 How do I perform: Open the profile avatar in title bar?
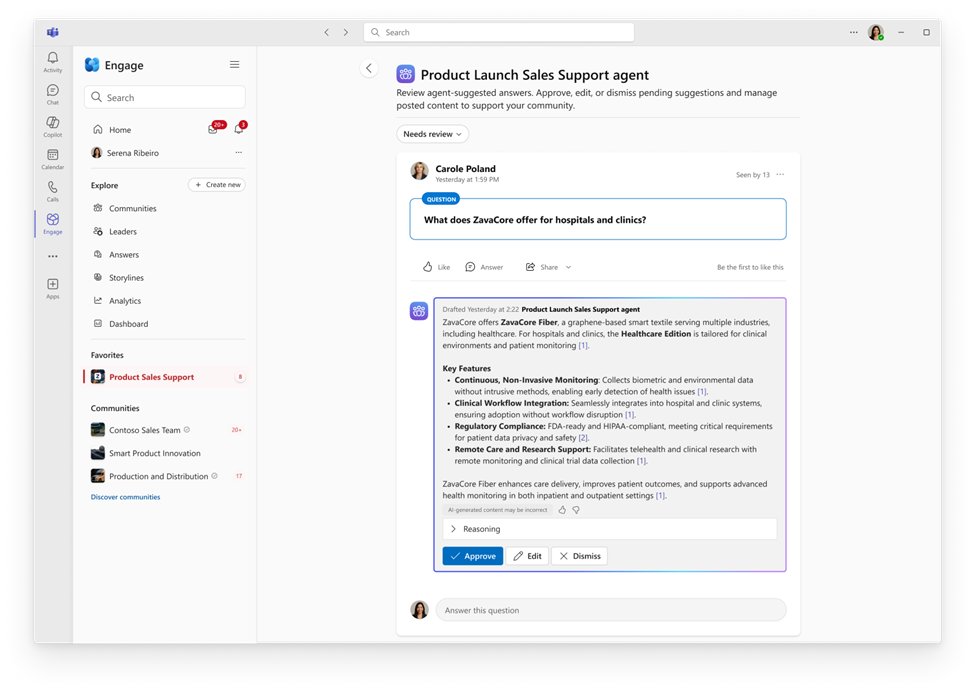coord(876,32)
